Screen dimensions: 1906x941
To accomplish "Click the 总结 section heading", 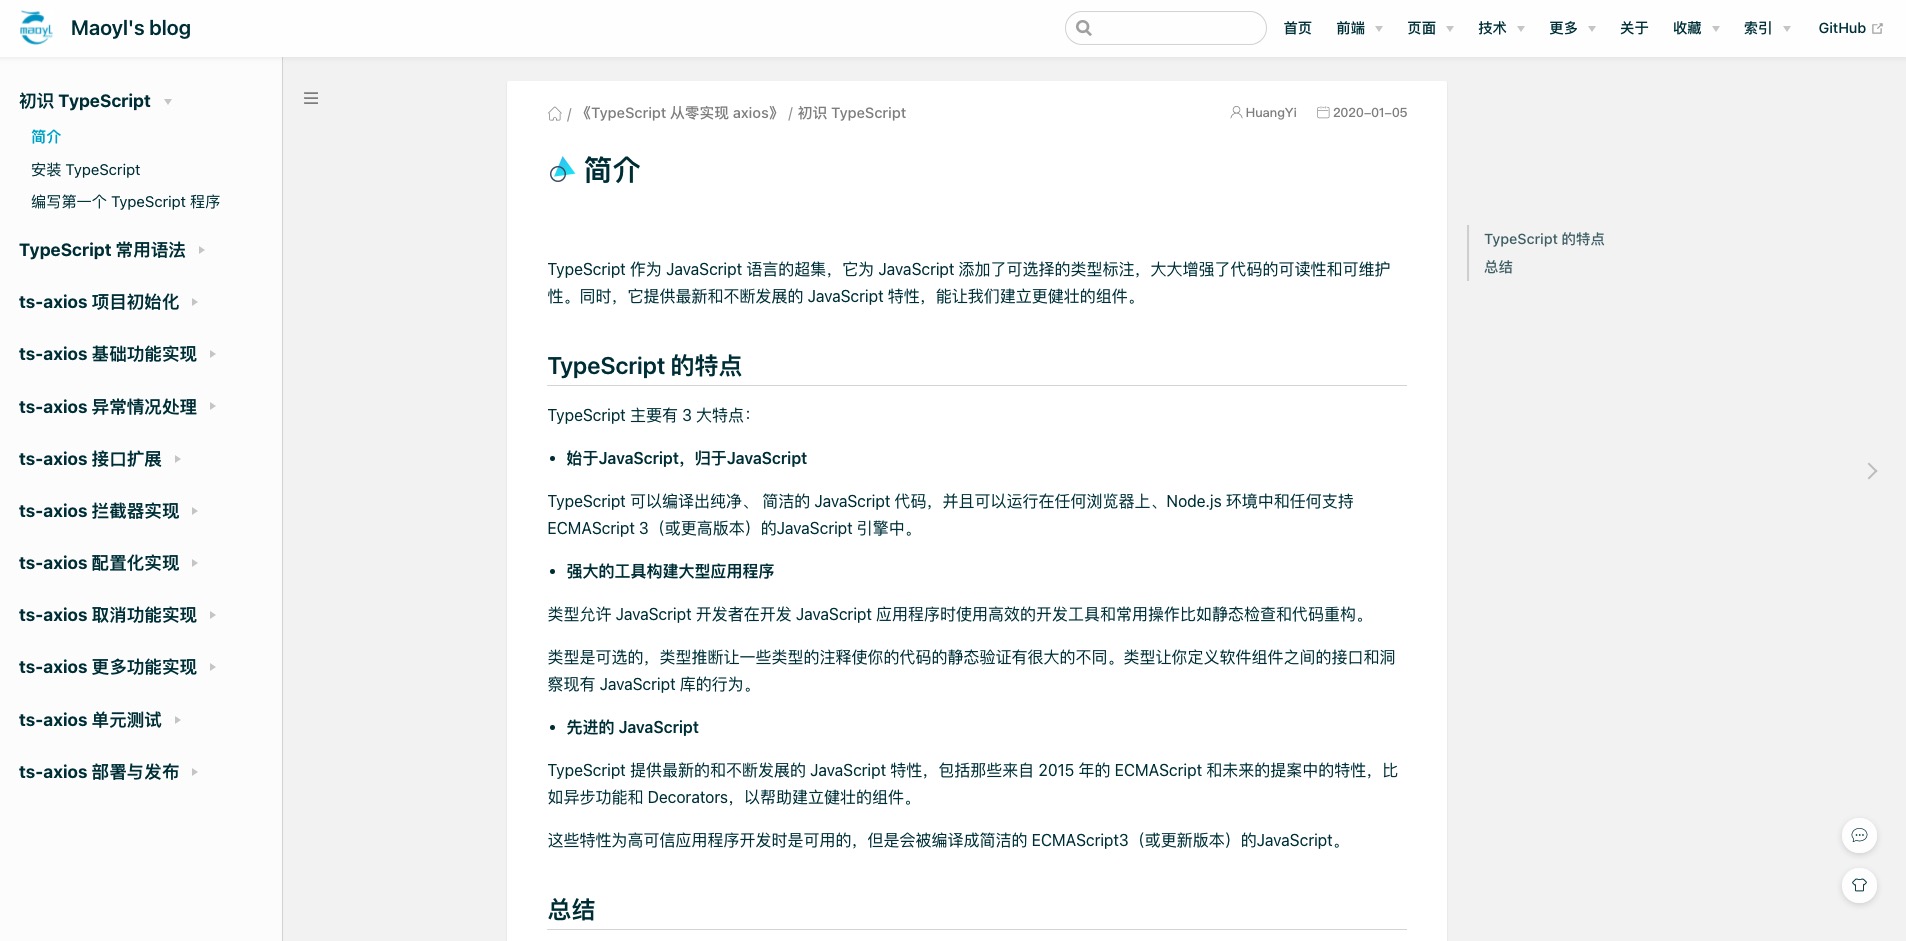I will [x=572, y=910].
